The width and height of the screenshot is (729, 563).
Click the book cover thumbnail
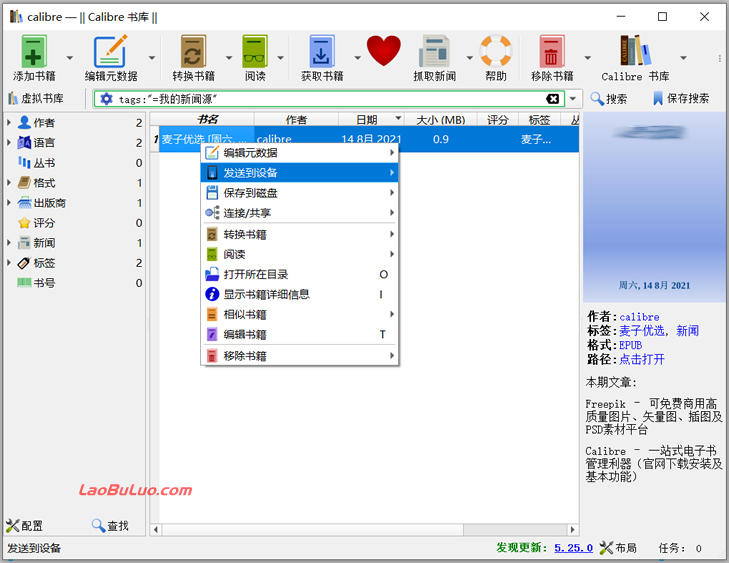point(653,207)
